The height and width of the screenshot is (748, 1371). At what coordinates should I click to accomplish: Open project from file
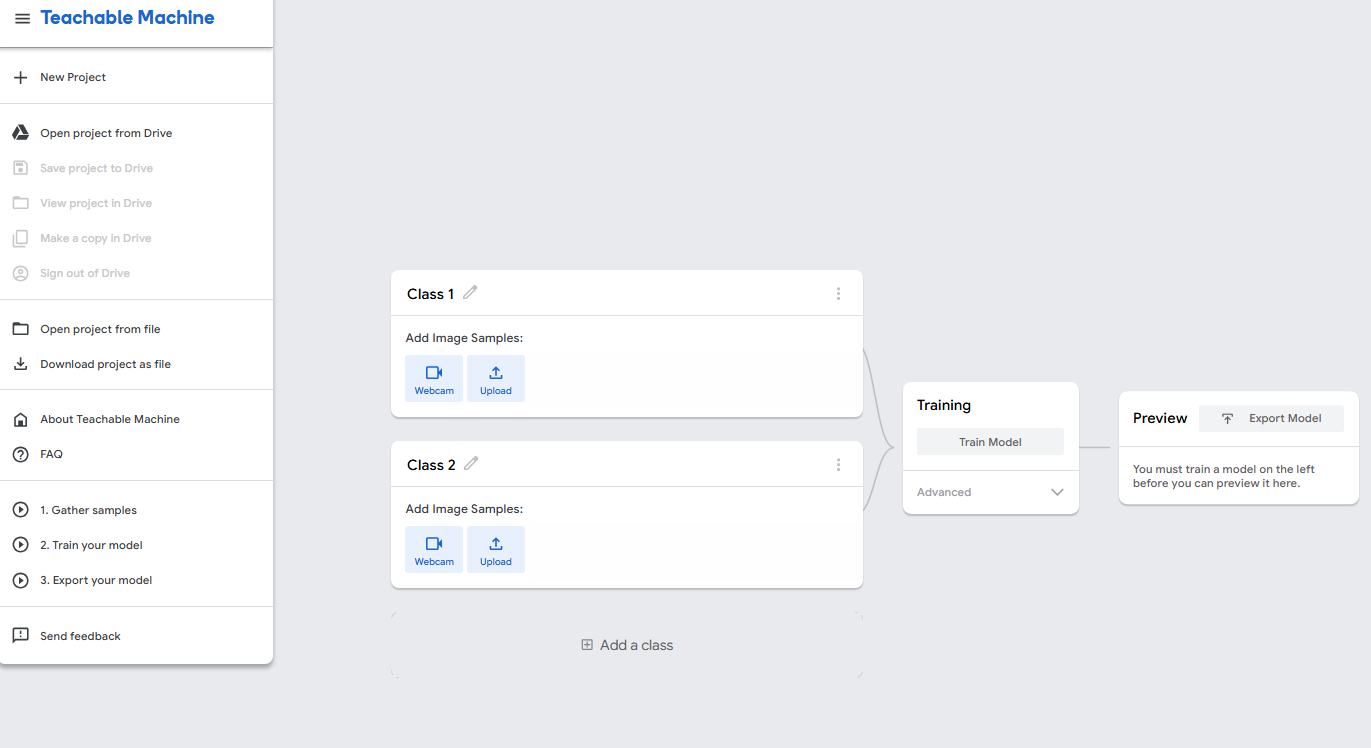tap(100, 329)
